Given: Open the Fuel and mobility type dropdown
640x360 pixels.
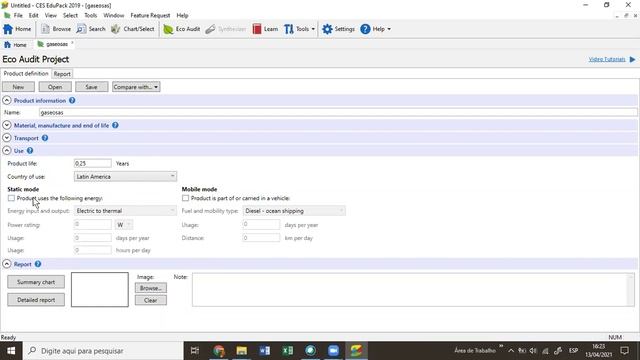Looking at the screenshot, I should pyautogui.click(x=294, y=211).
